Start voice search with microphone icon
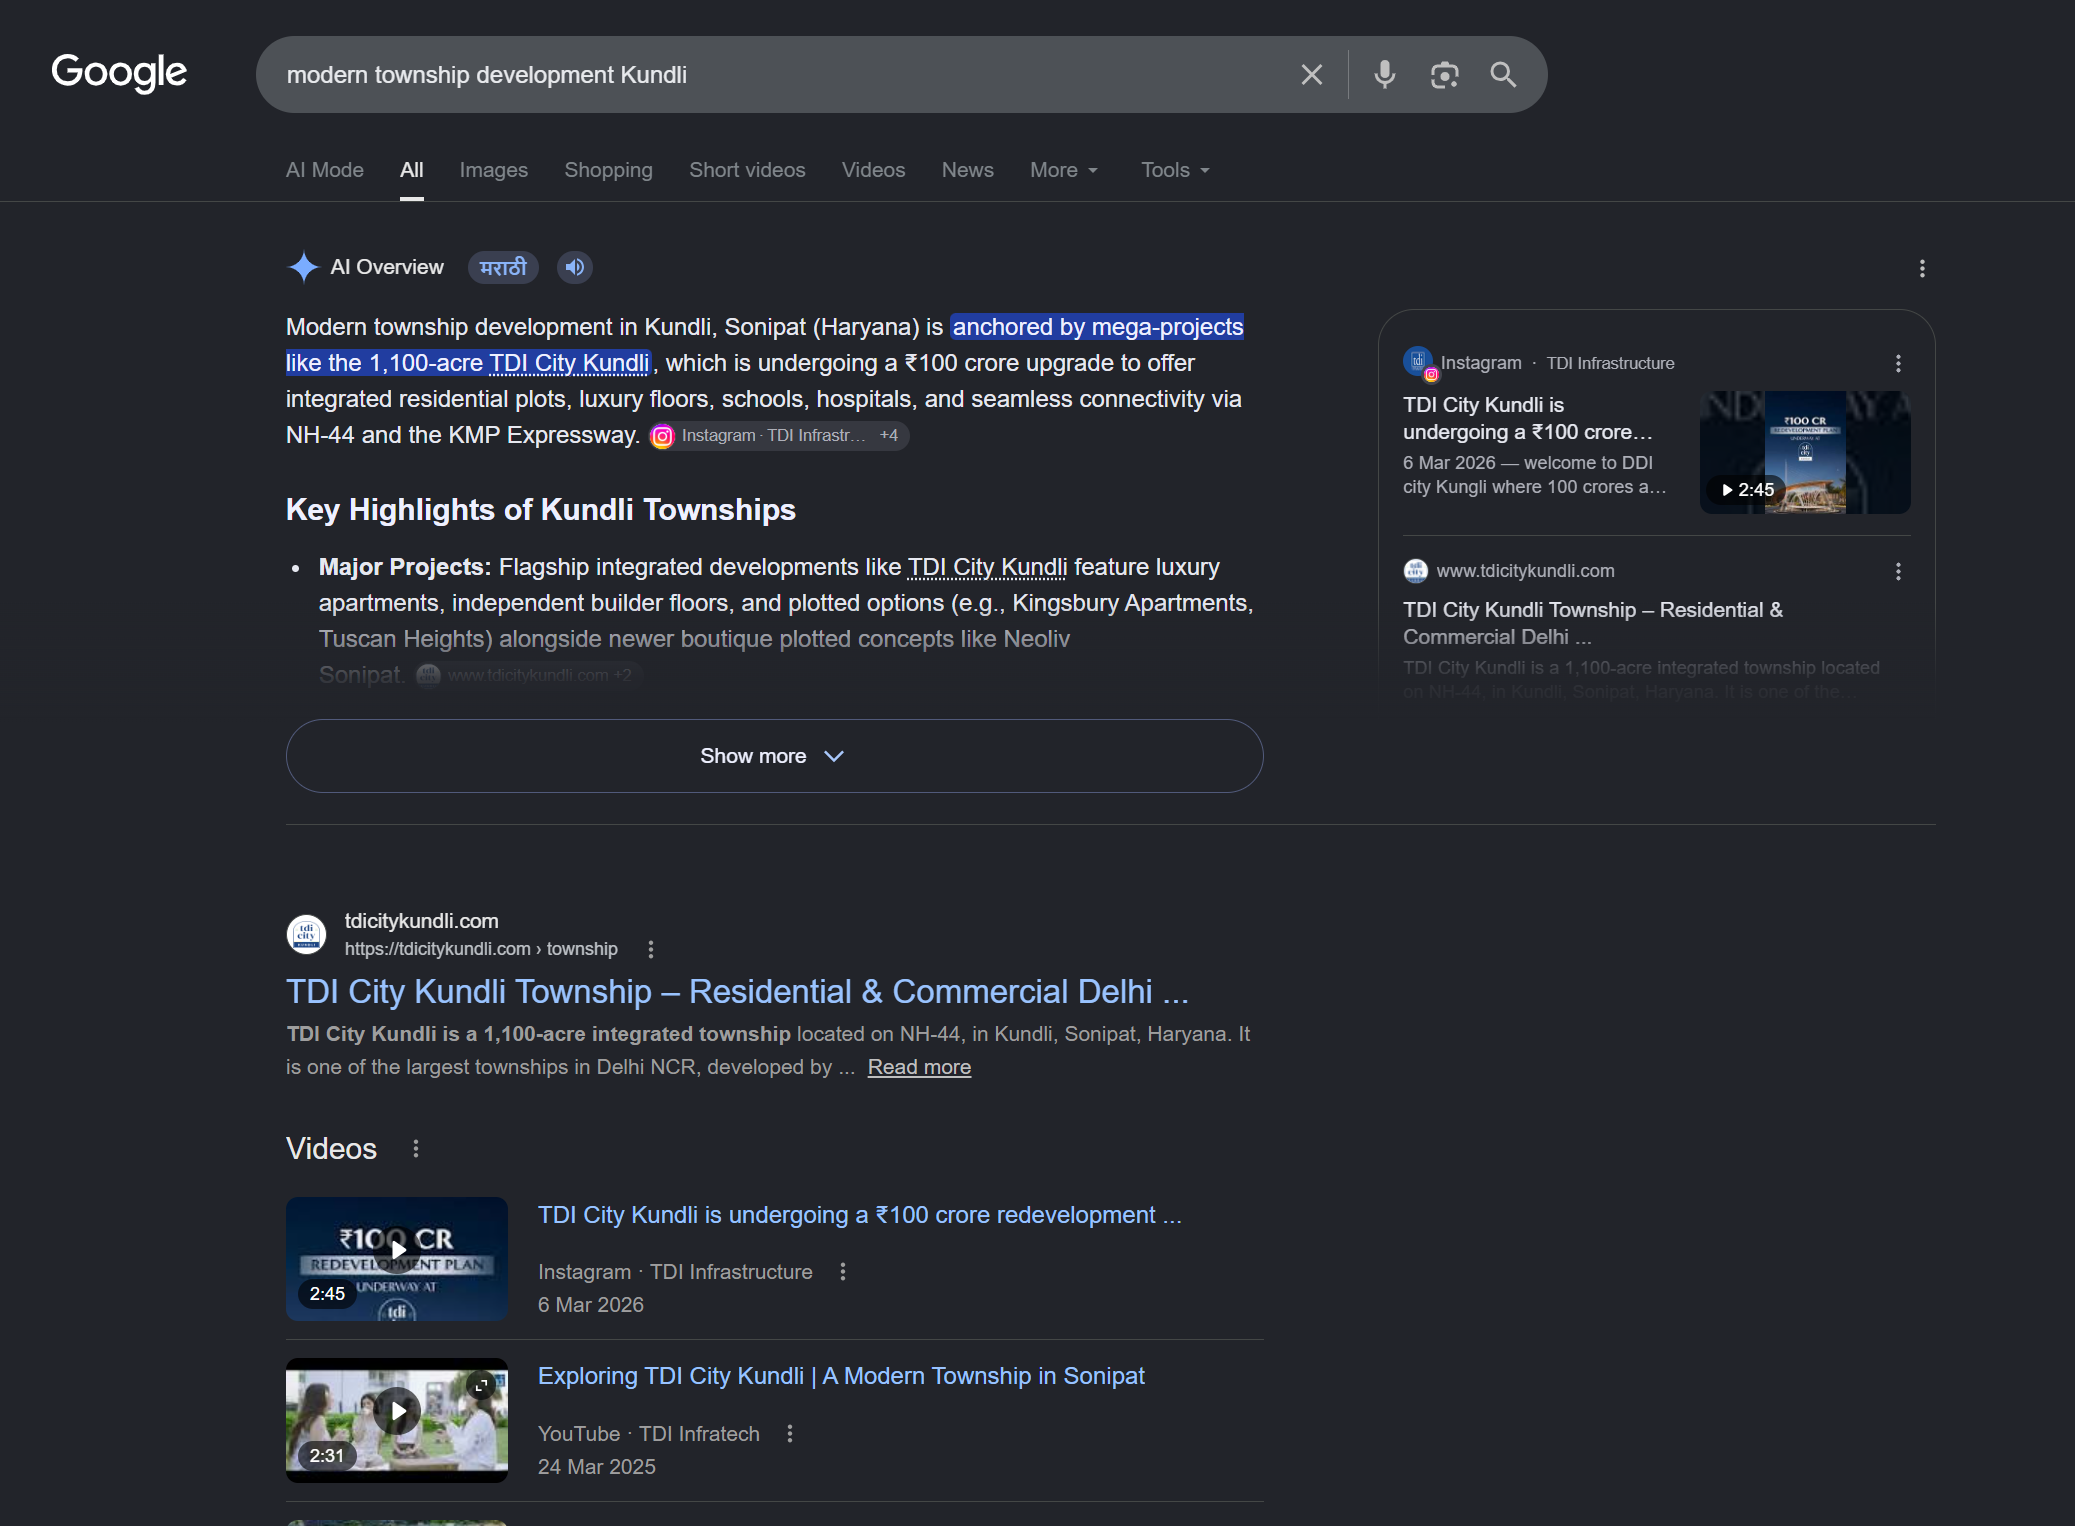 pos(1384,75)
